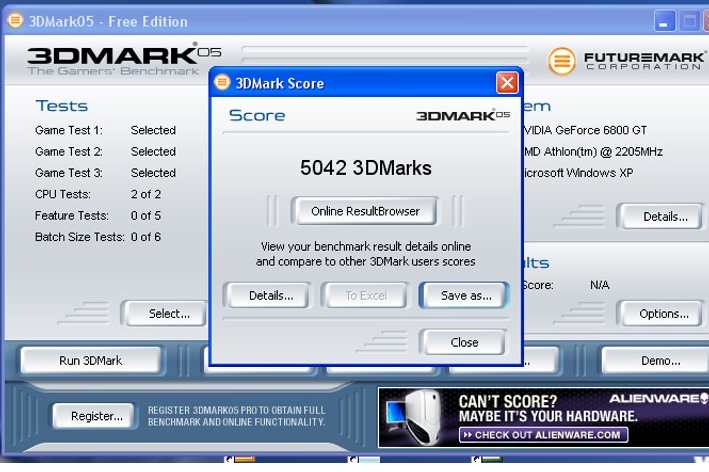This screenshot has height=472, width=709.
Task: Click Select... button under Tests
Action: (165, 313)
